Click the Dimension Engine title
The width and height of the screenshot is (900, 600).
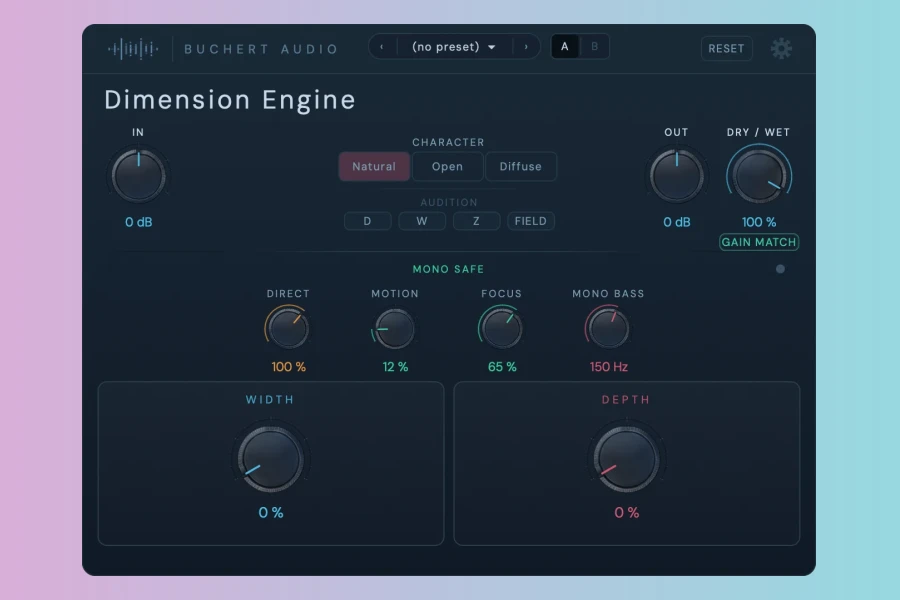point(230,100)
